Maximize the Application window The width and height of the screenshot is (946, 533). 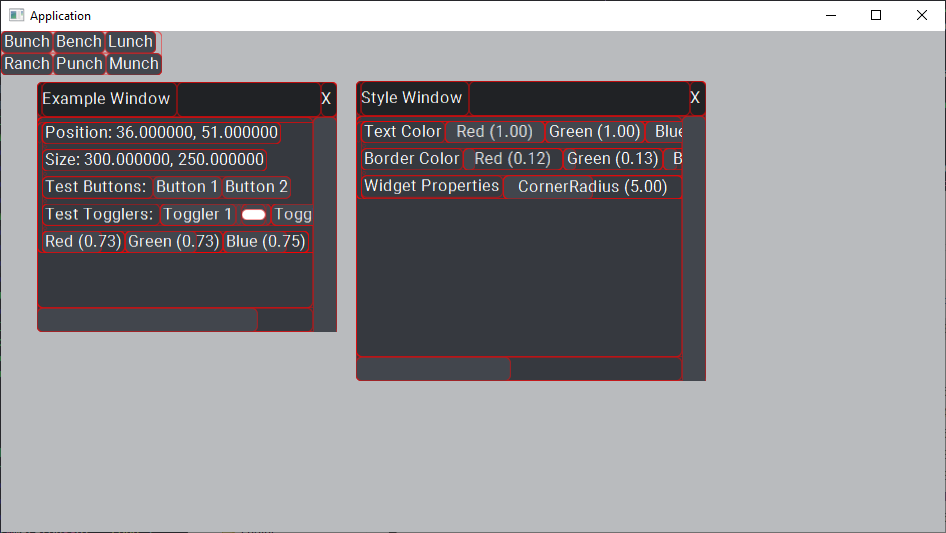pyautogui.click(x=876, y=16)
